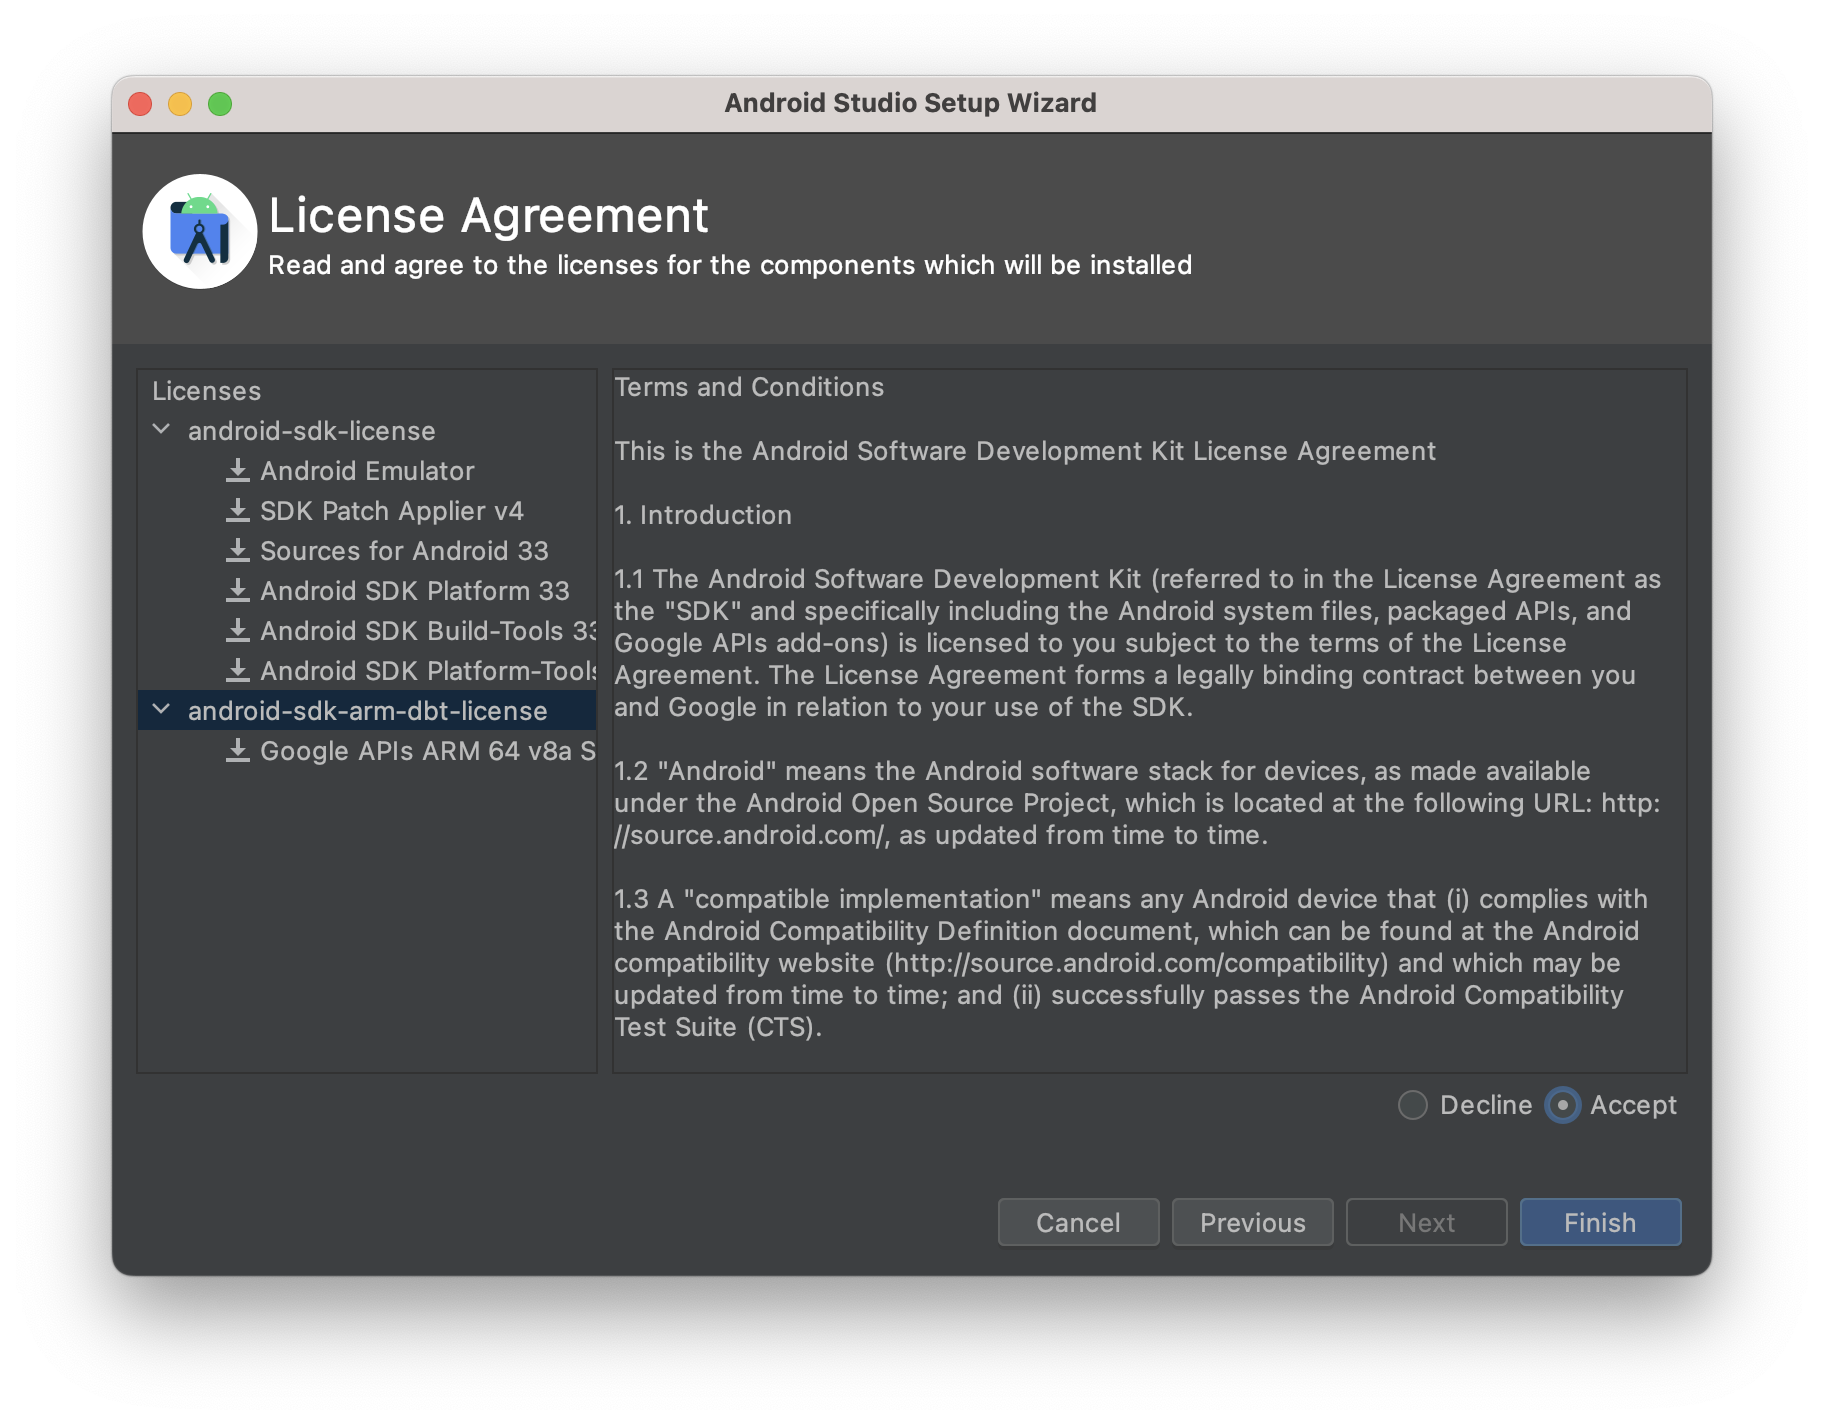Click the download icon beside Android Emulator

(238, 470)
